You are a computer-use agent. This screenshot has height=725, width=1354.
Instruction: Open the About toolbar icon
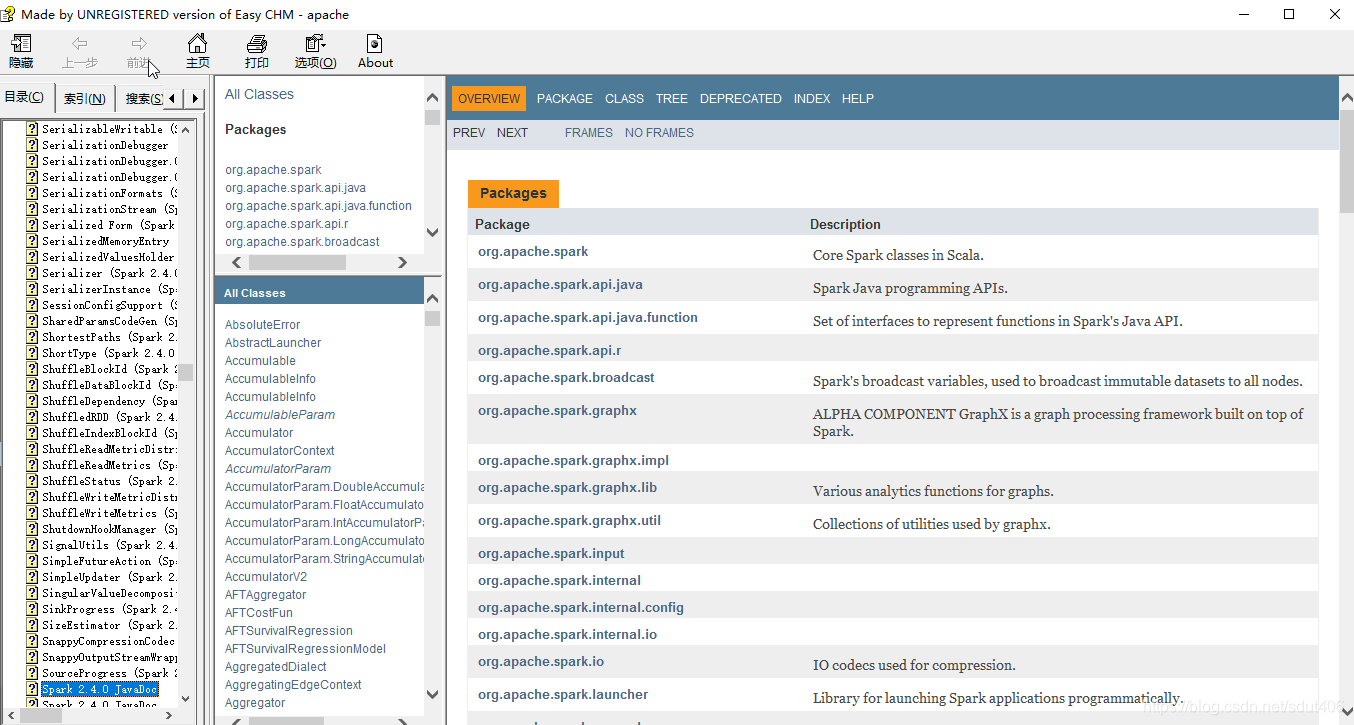point(375,44)
